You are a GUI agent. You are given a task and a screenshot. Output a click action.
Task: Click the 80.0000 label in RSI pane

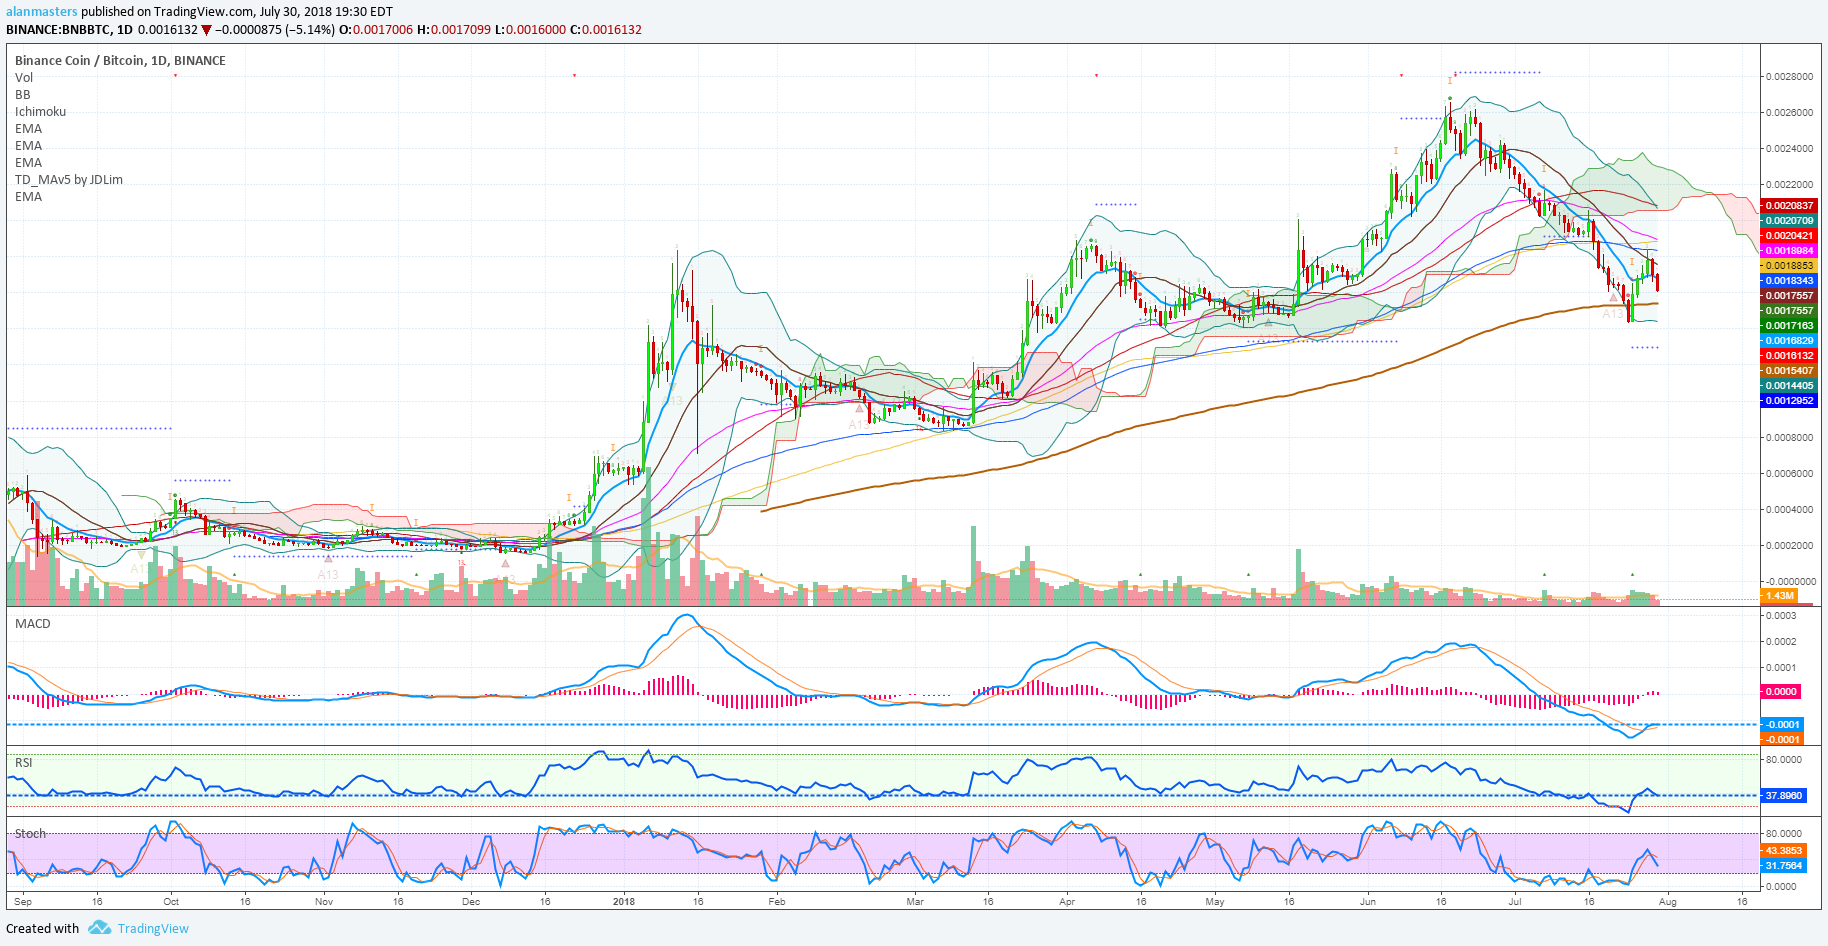pos(1785,760)
